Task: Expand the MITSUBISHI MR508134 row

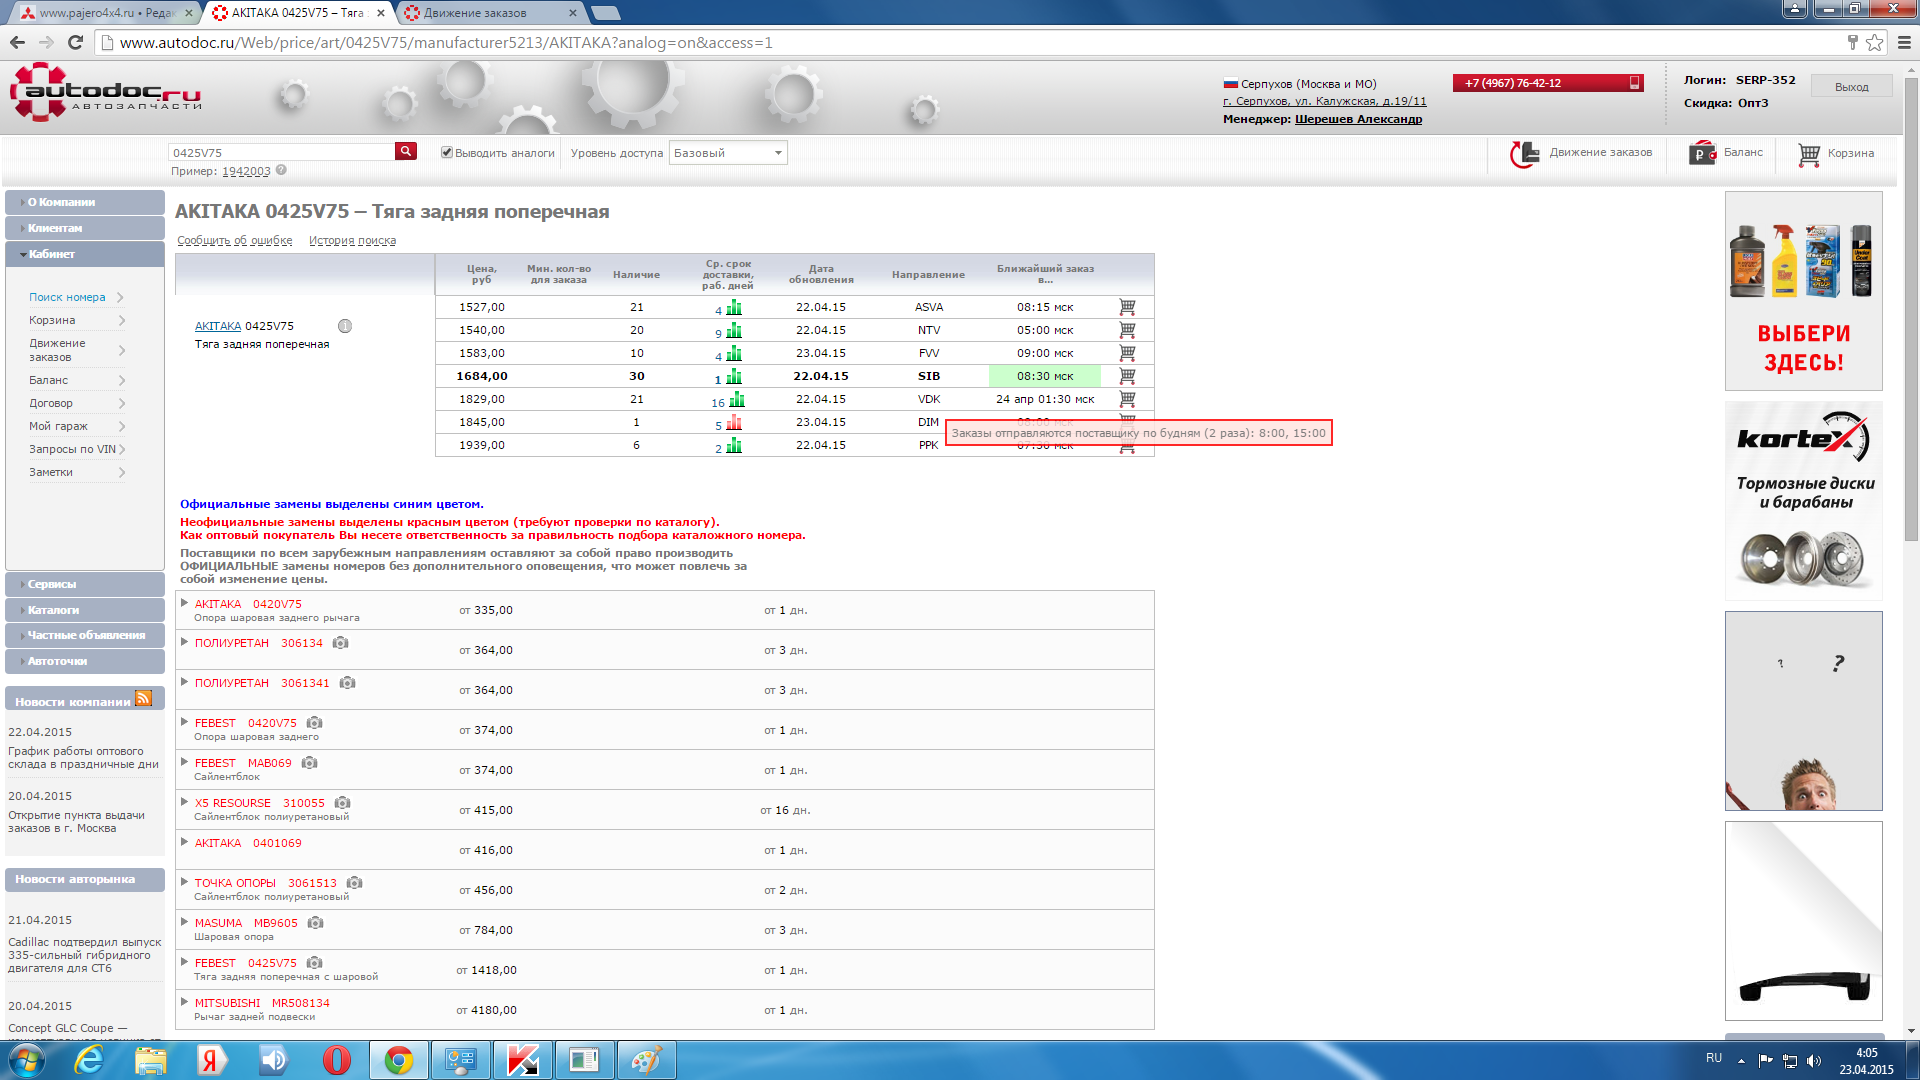Action: (x=184, y=1002)
